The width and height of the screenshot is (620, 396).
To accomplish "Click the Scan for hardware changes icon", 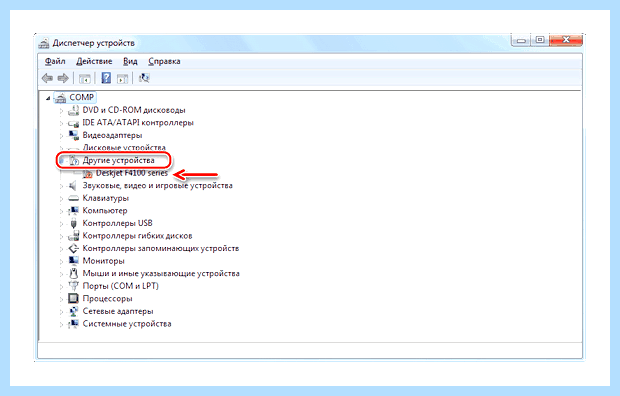I will tap(144, 78).
